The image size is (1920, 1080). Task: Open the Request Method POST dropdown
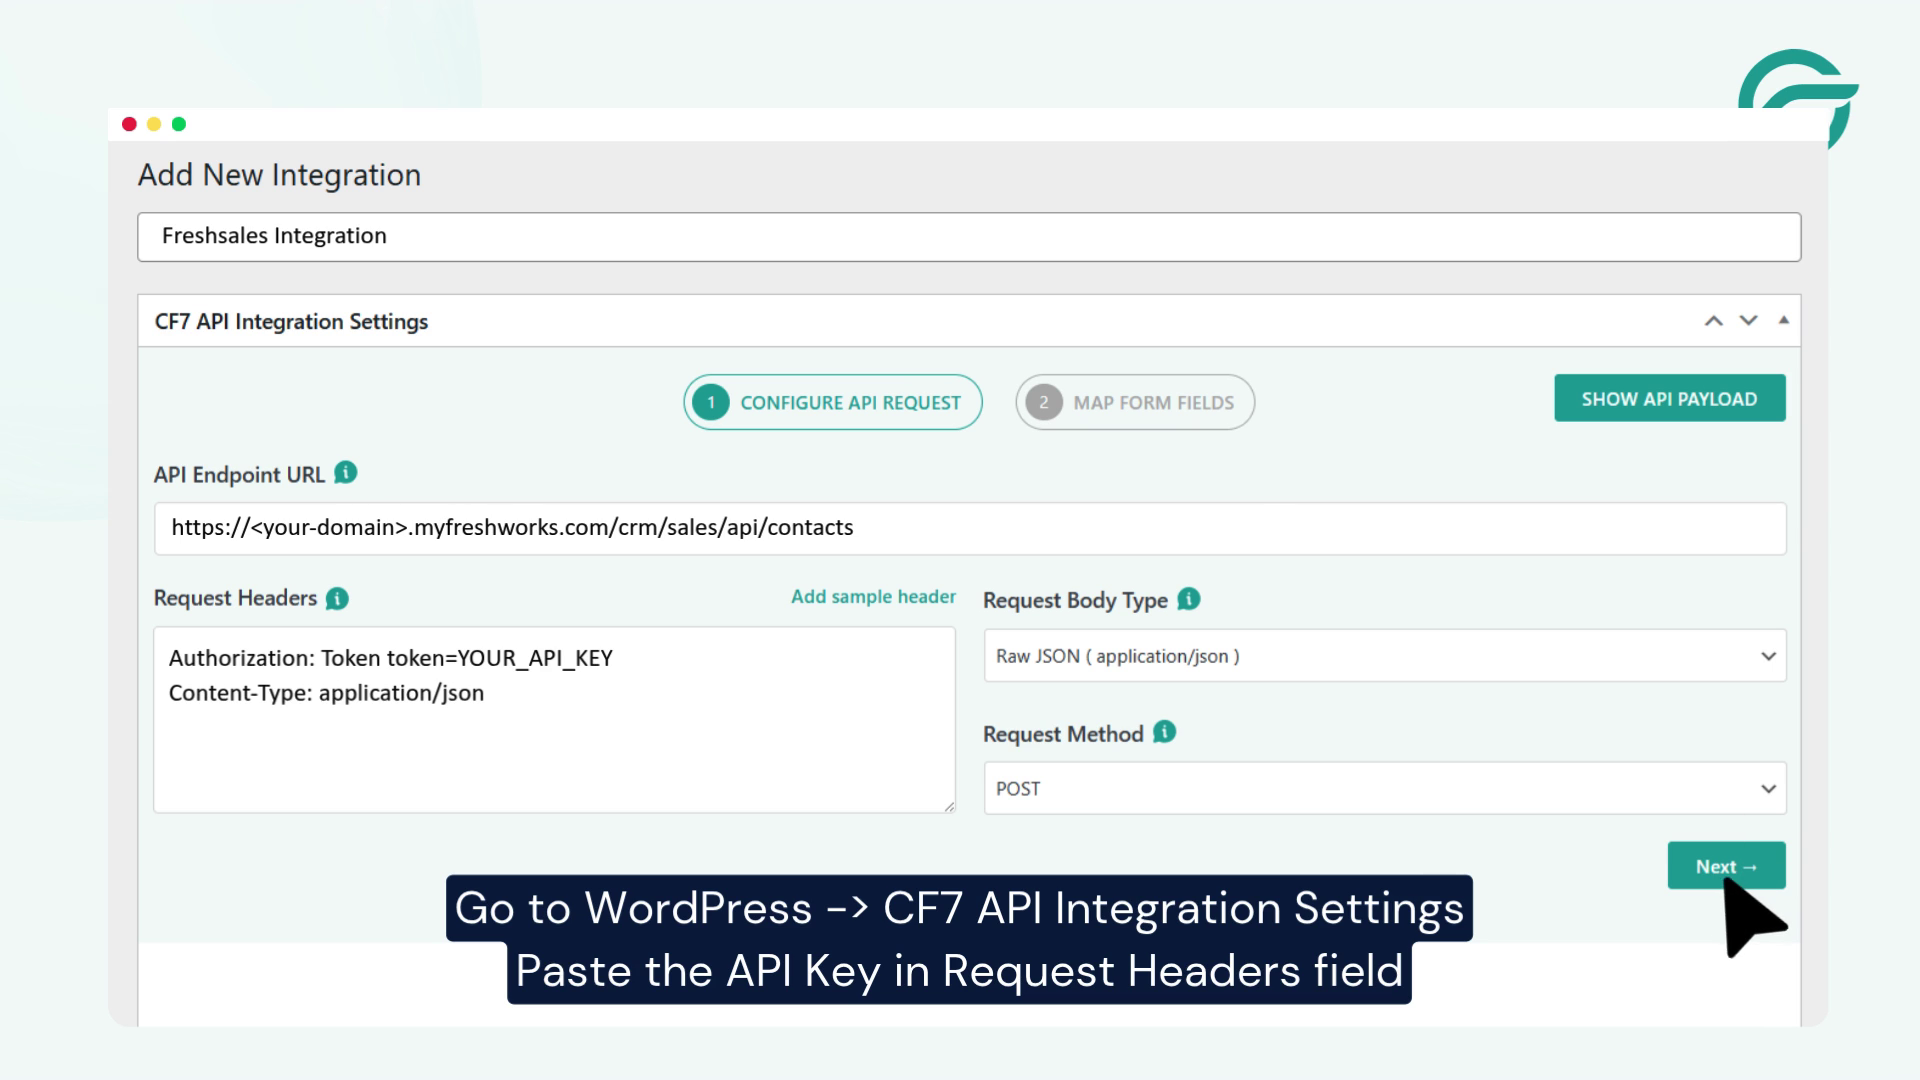pos(1385,788)
